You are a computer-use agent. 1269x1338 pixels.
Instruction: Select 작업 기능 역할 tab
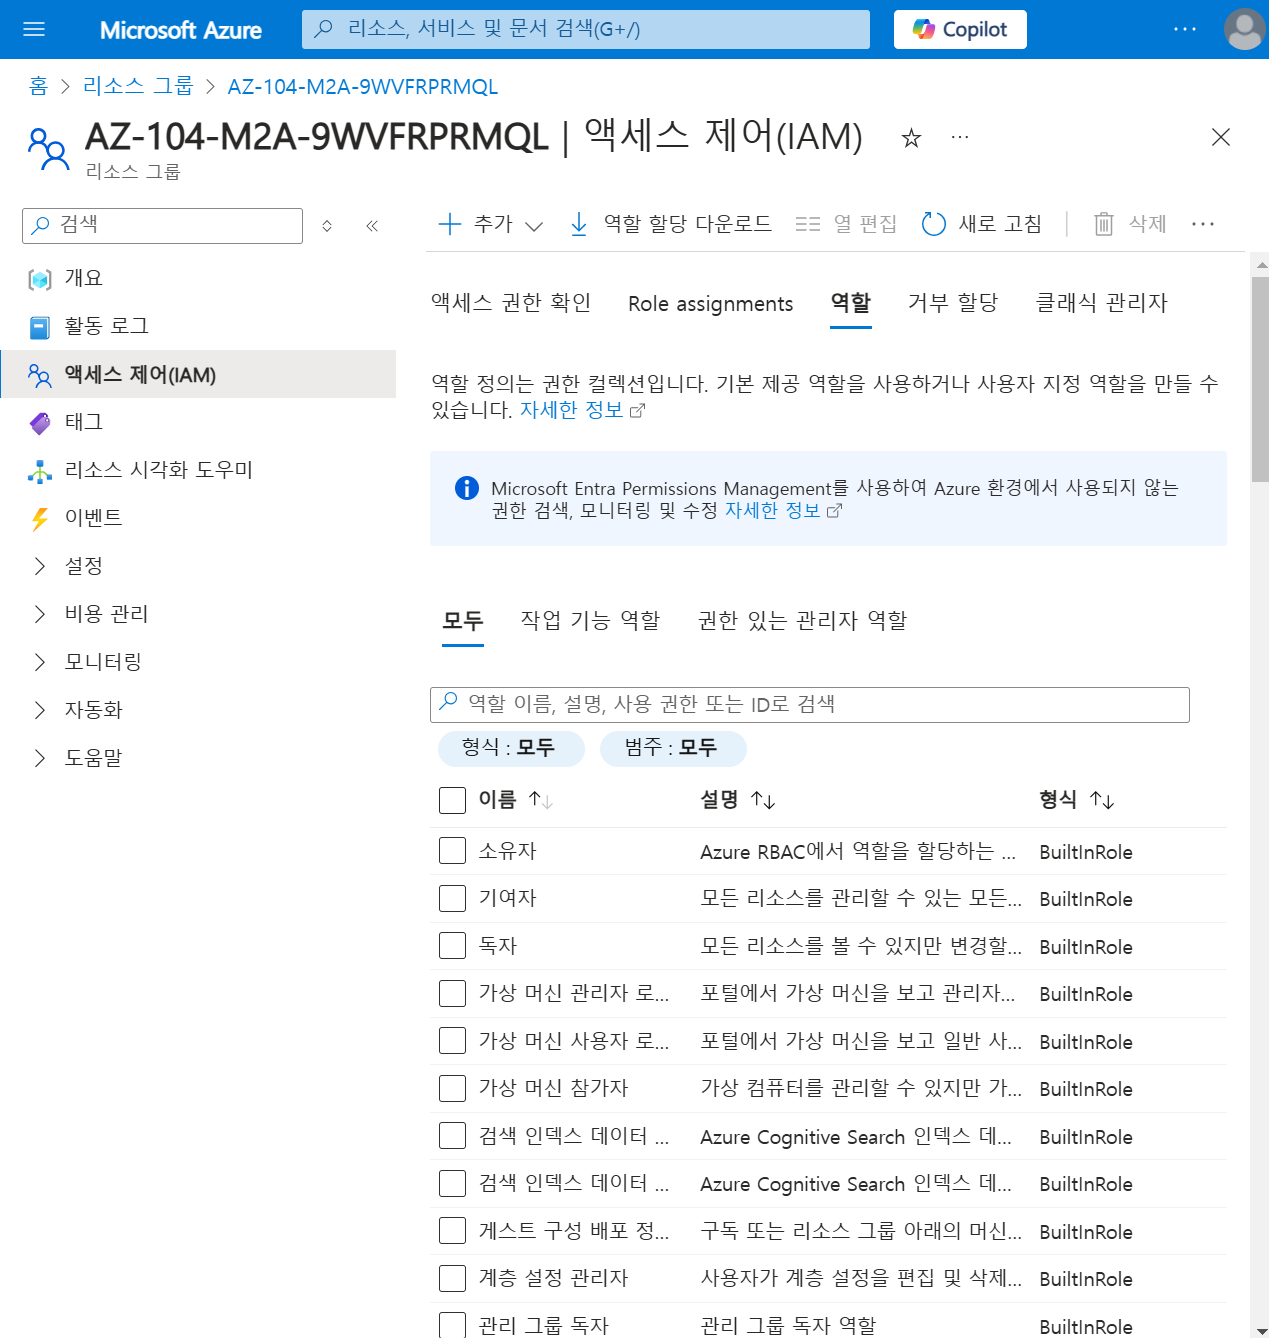(x=591, y=621)
